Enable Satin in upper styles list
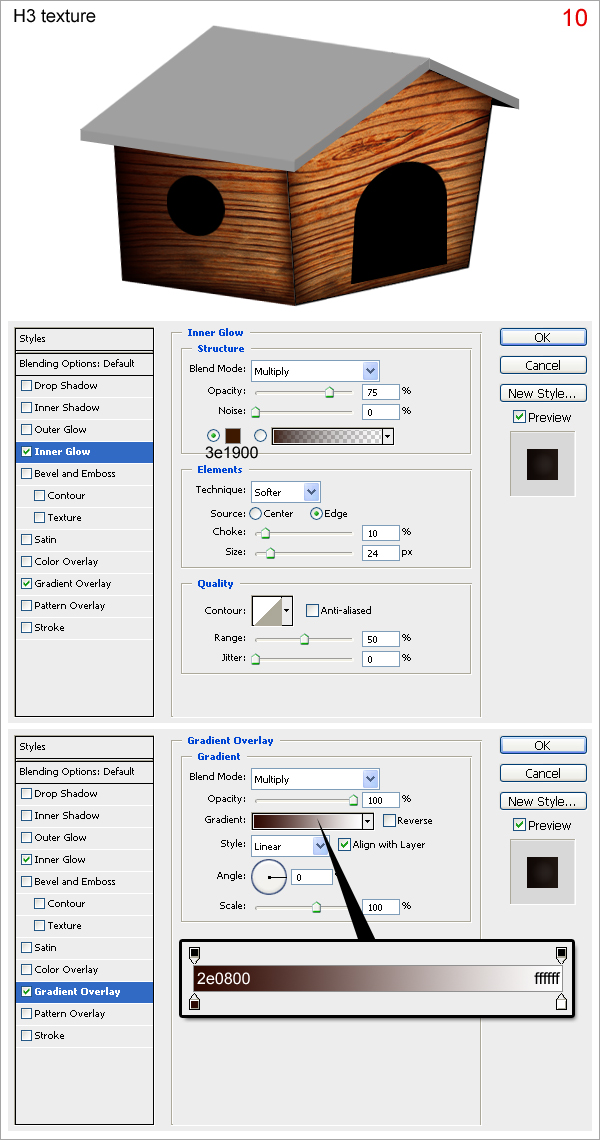Viewport: 600px width, 1140px height. (27, 539)
